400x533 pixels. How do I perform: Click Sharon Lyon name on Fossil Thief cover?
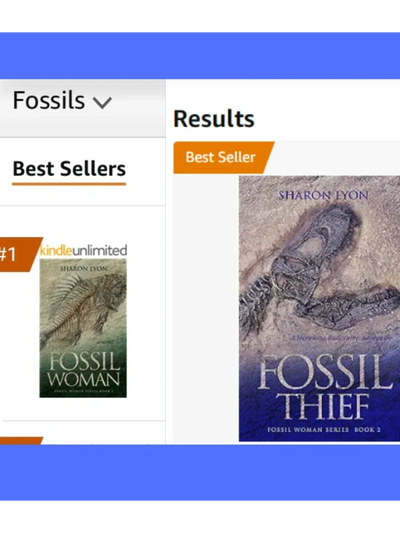point(323,195)
